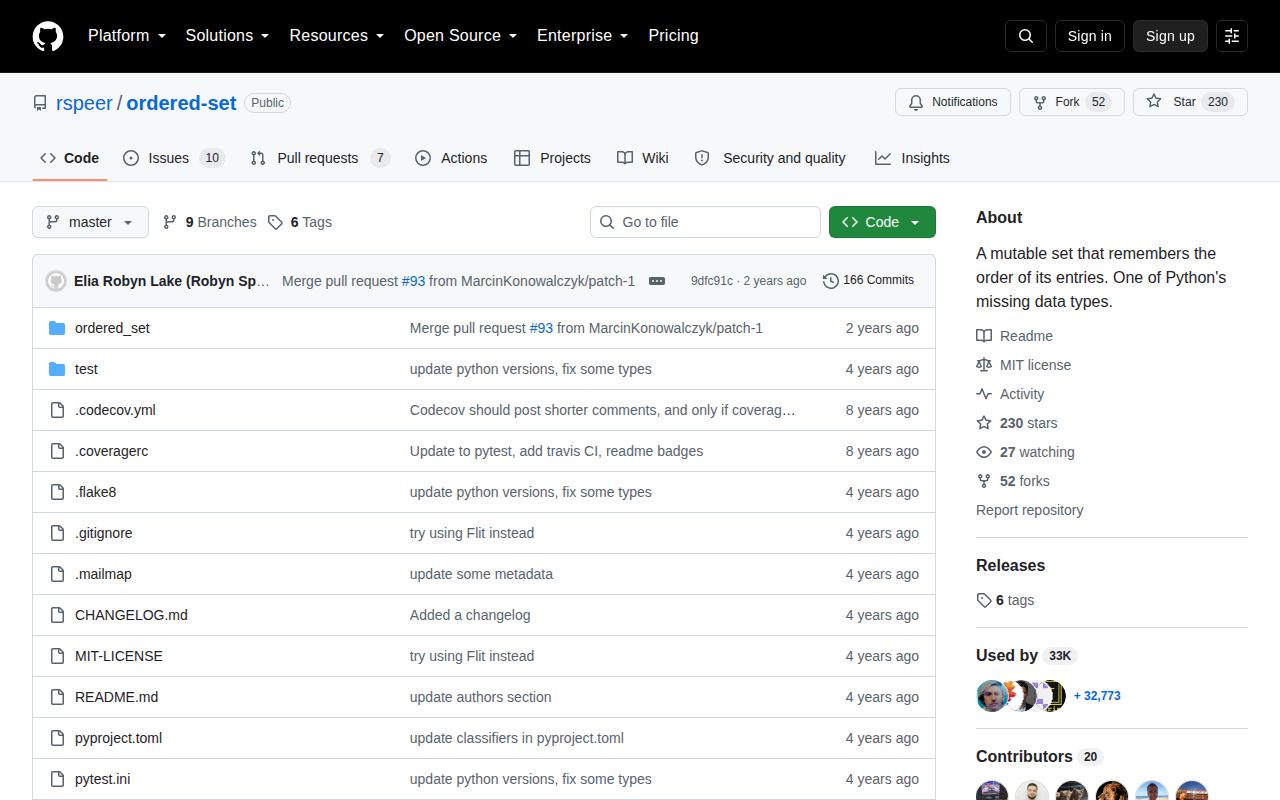Expand commit message ellipsis button
Viewport: 1280px width, 800px height.
(x=657, y=281)
